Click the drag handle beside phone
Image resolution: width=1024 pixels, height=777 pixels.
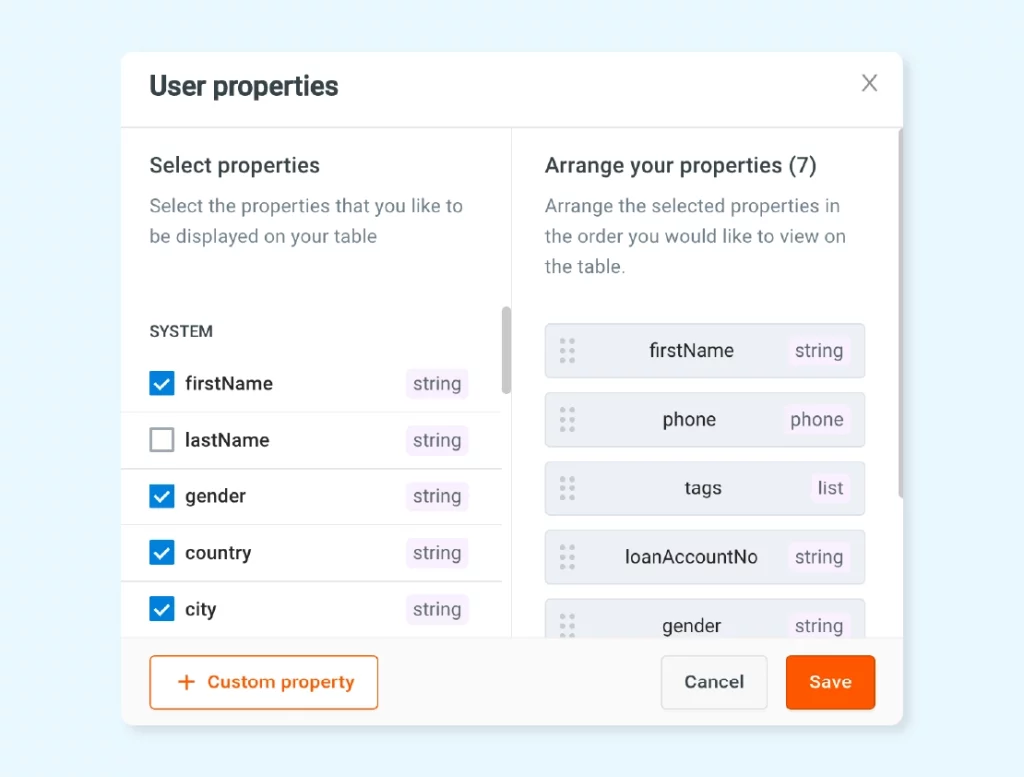(567, 420)
